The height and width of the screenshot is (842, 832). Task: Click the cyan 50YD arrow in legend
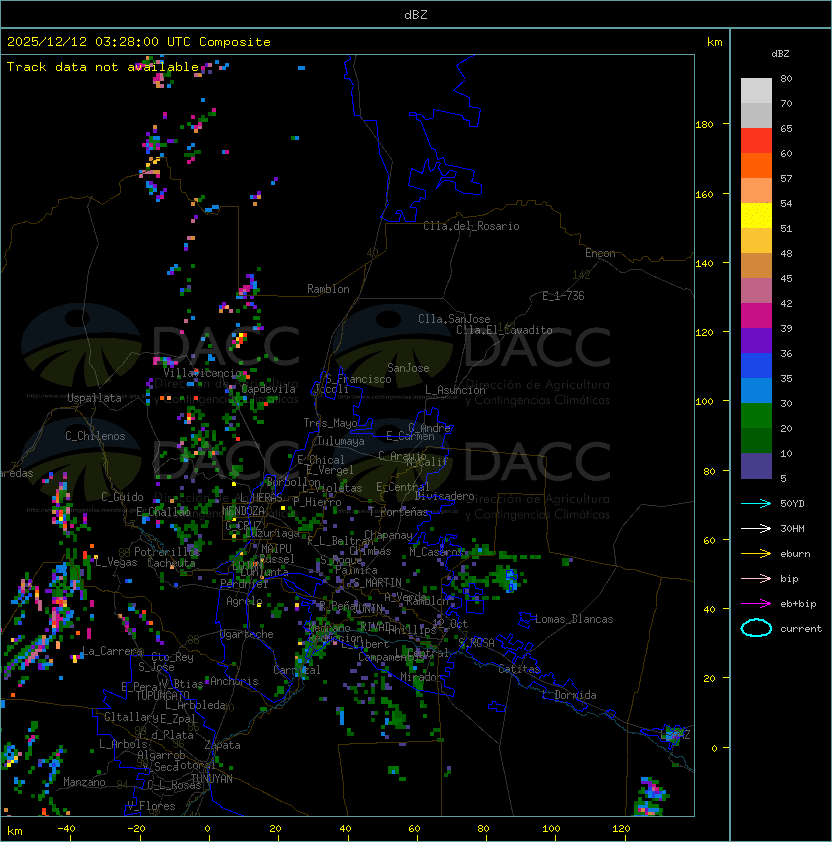756,504
